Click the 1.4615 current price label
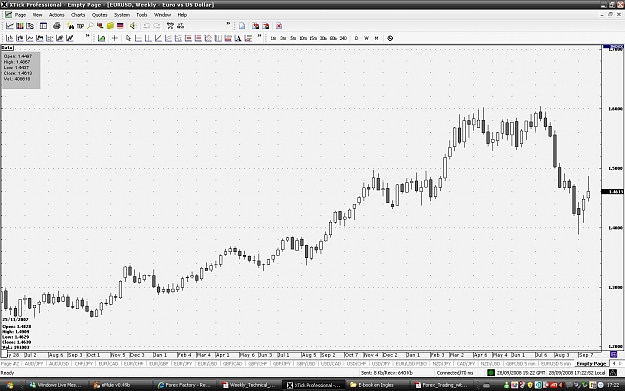 [x=613, y=192]
